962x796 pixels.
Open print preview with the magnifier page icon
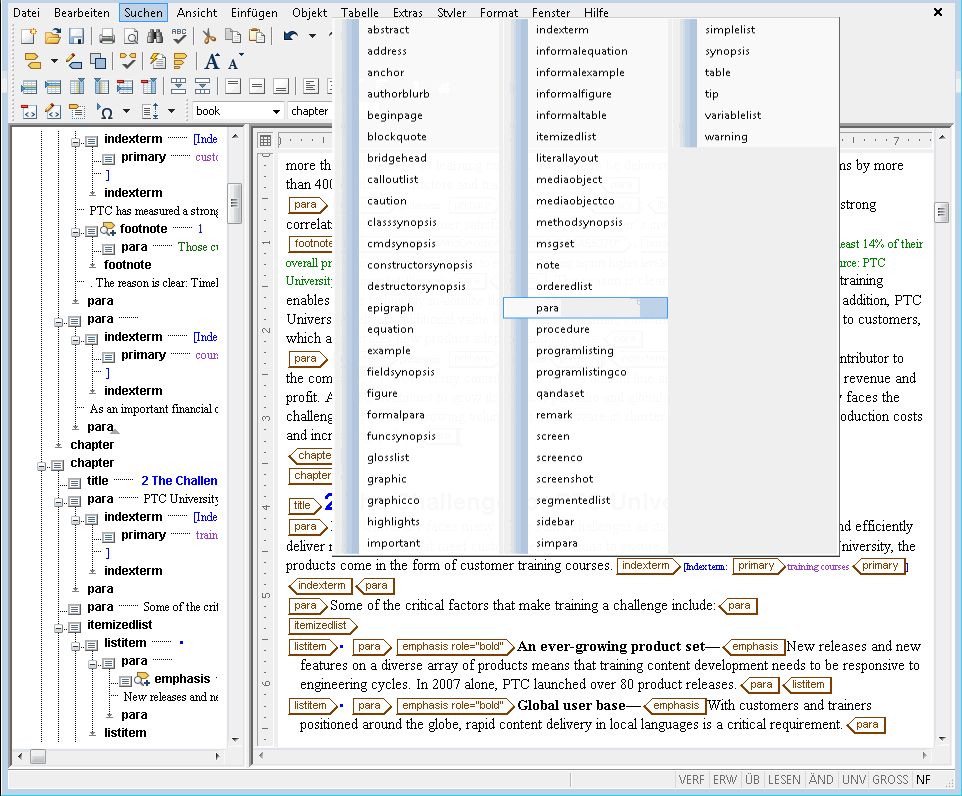[x=131, y=36]
